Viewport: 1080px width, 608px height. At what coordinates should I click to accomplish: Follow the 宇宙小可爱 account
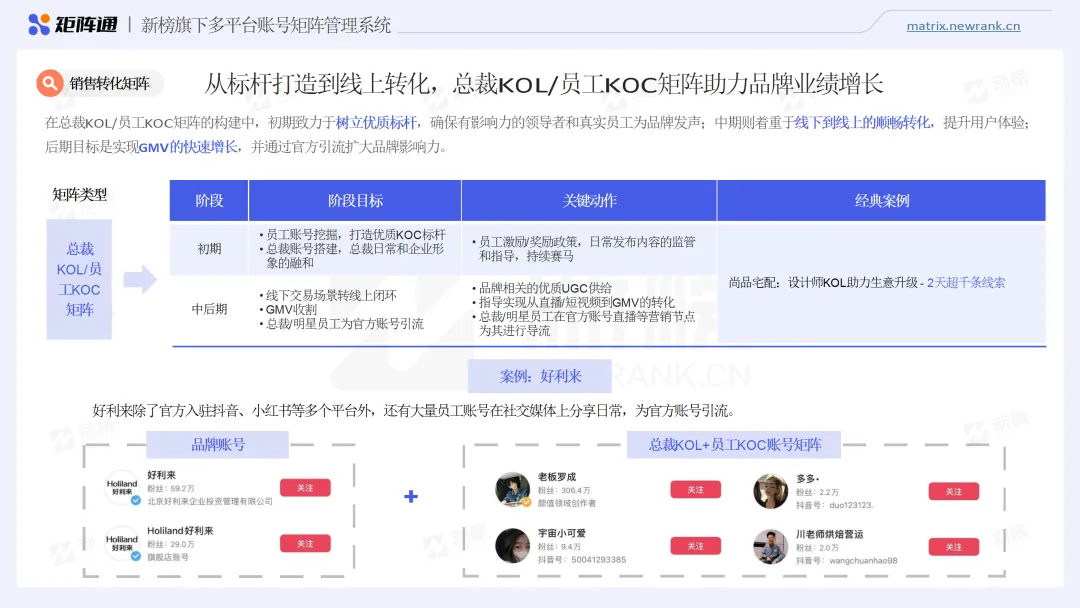click(x=696, y=546)
